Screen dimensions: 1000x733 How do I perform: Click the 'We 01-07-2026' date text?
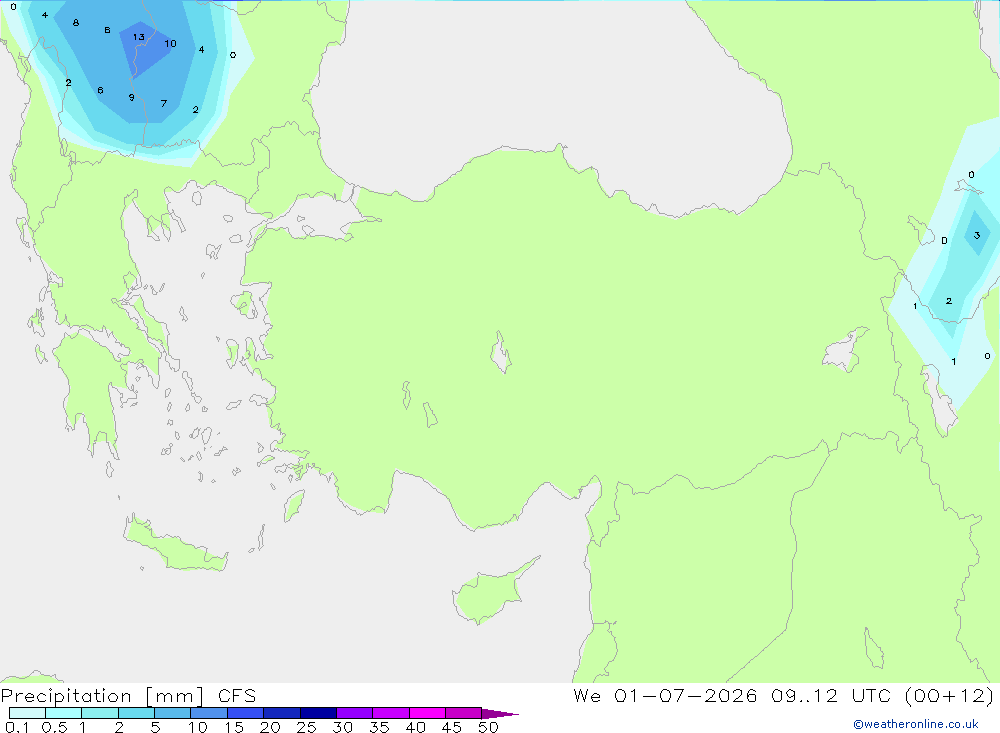pos(665,695)
